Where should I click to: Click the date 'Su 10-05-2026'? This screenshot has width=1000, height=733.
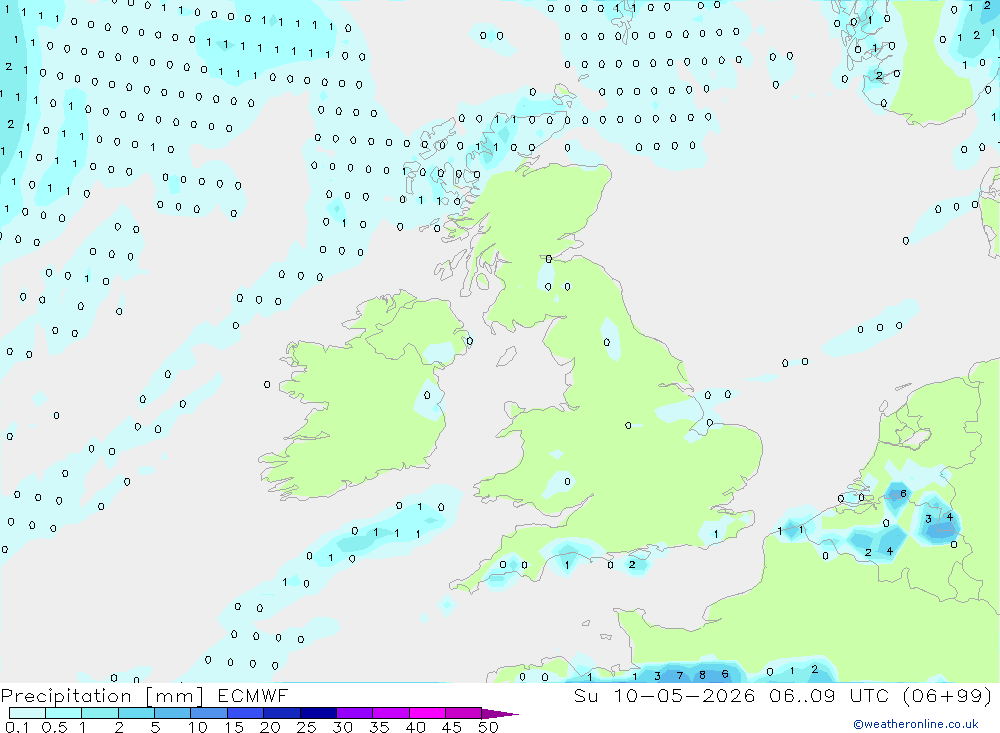(664, 695)
